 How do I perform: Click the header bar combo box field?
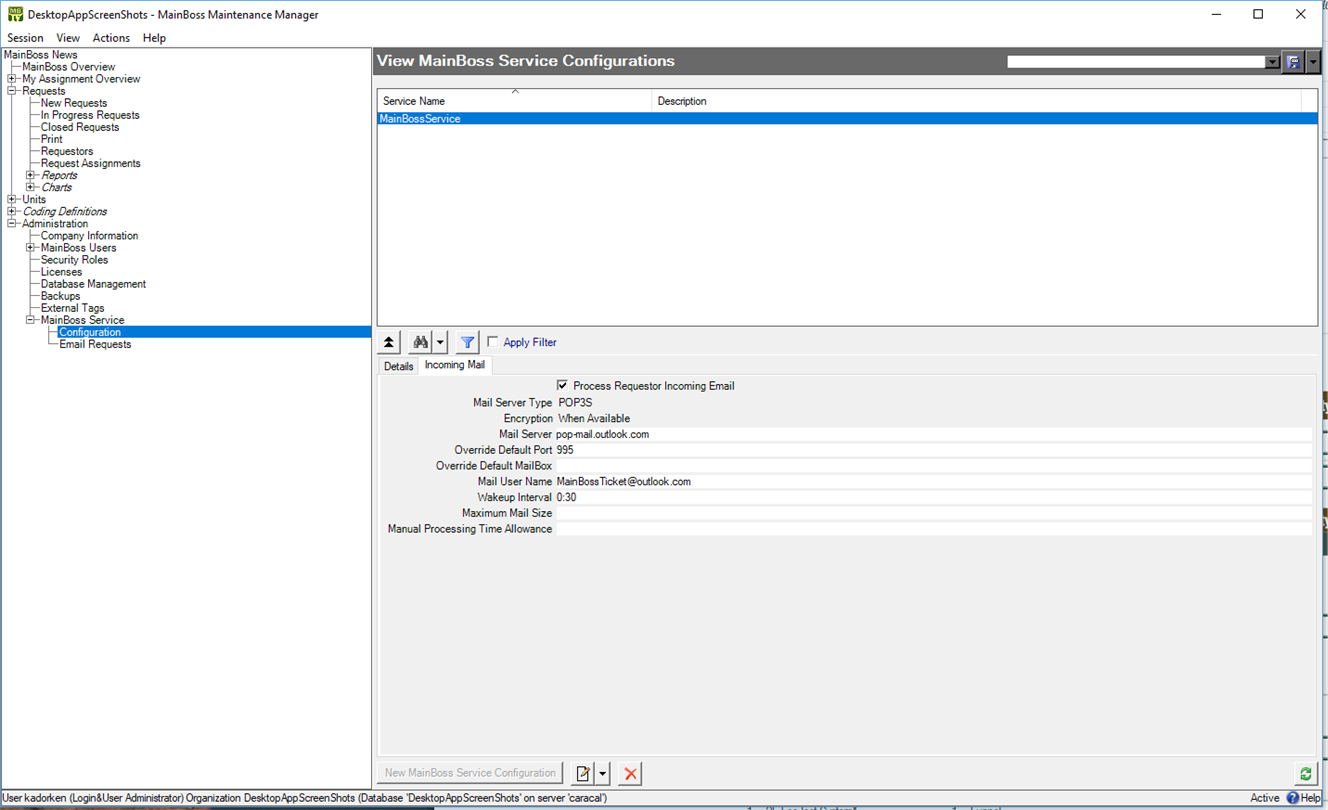1135,62
